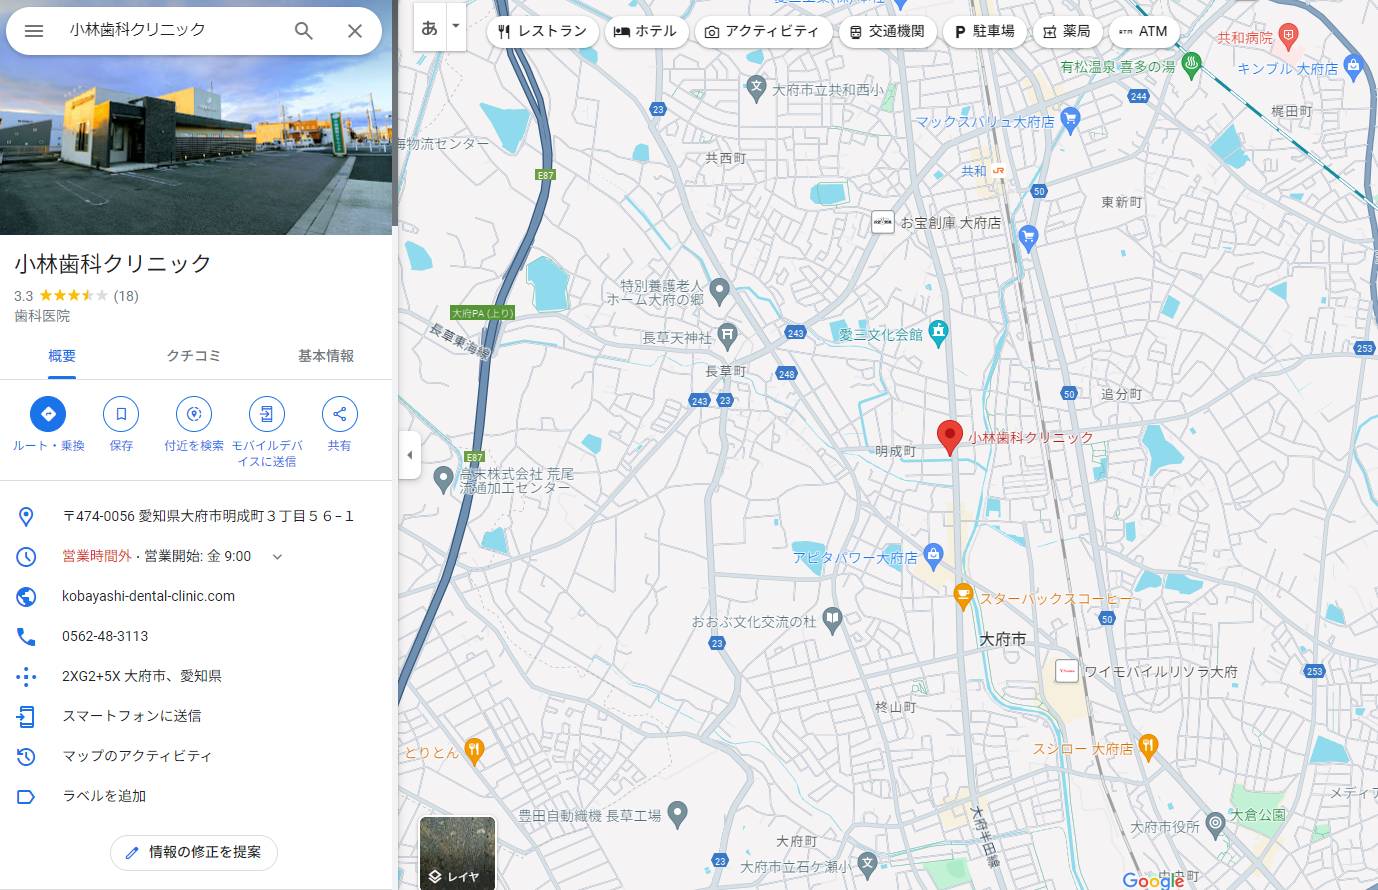Click the マップのアクティビティ history icon

click(x=26, y=756)
